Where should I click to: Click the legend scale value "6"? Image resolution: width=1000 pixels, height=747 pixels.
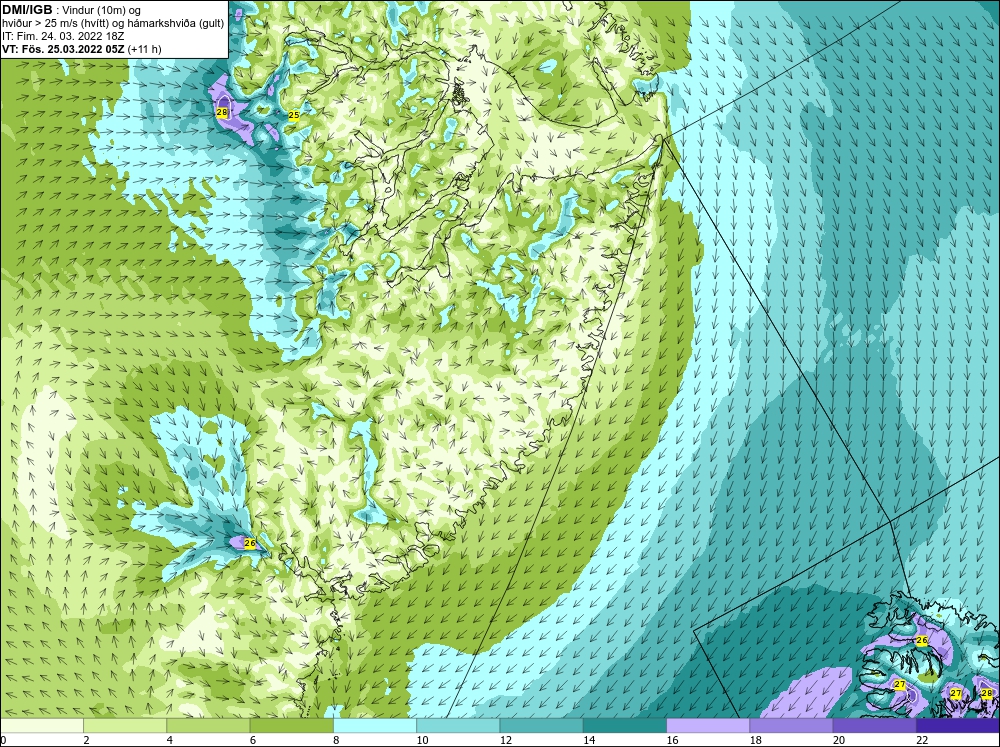click(x=253, y=740)
